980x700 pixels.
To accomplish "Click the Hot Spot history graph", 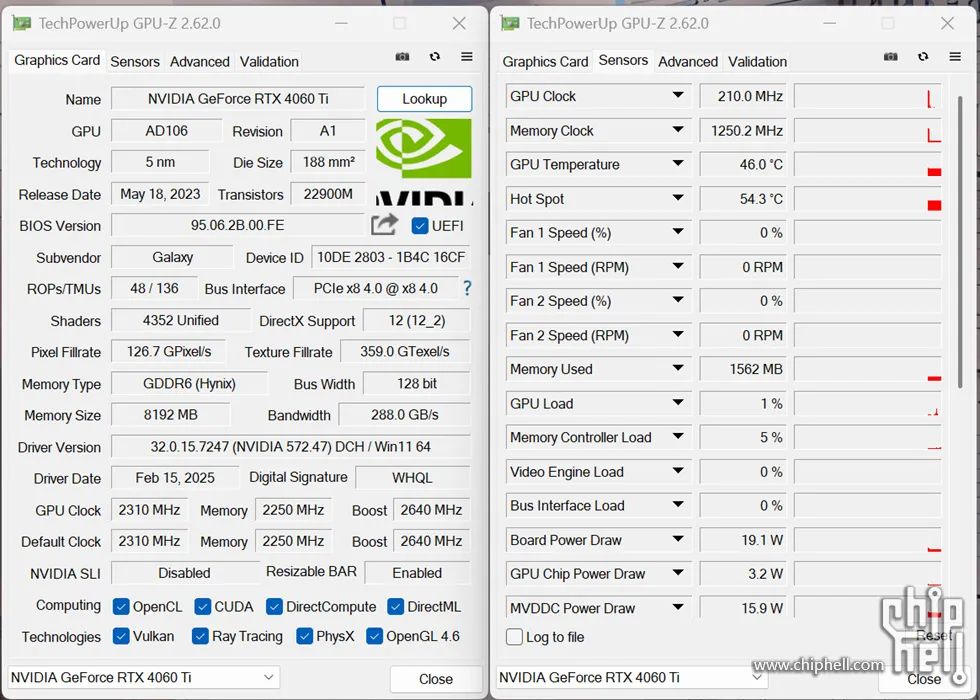I will (868, 199).
